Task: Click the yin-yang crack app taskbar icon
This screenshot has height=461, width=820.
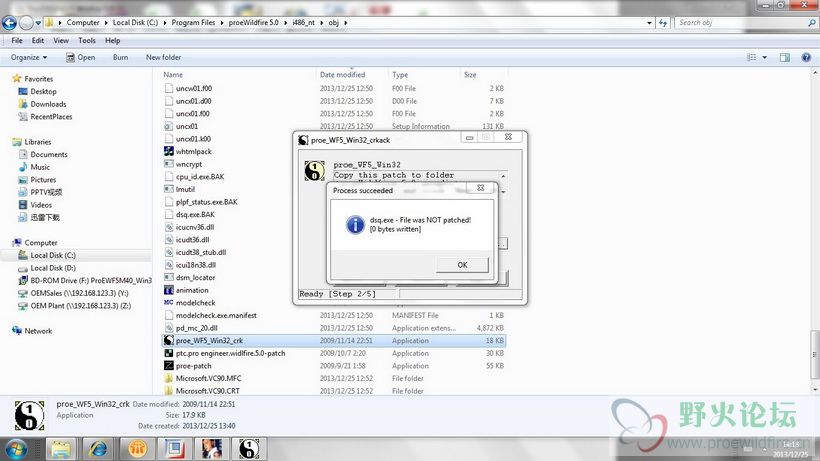Action: pyautogui.click(x=249, y=449)
